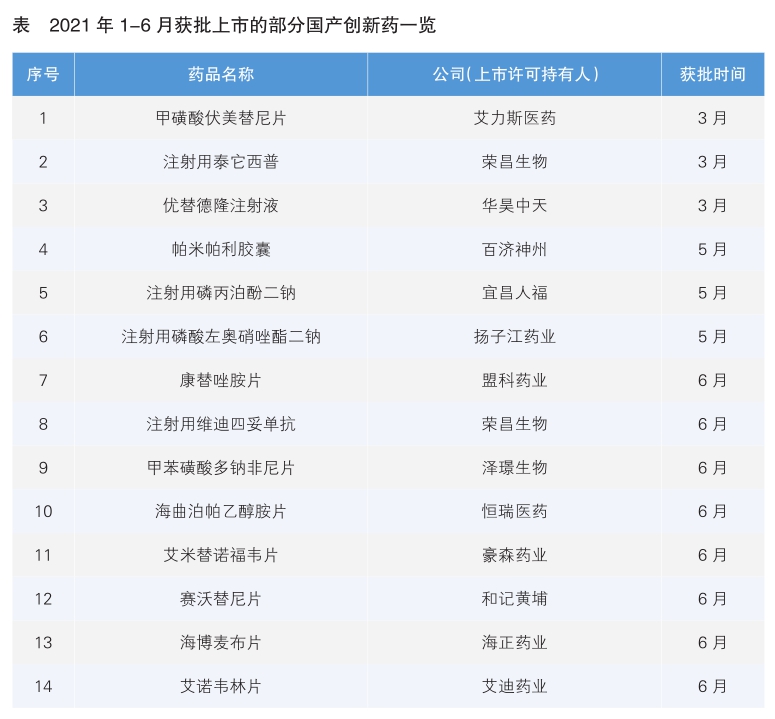Click the table title starting with 表 2021 年
This screenshot has height=719, width=775.
tap(224, 26)
